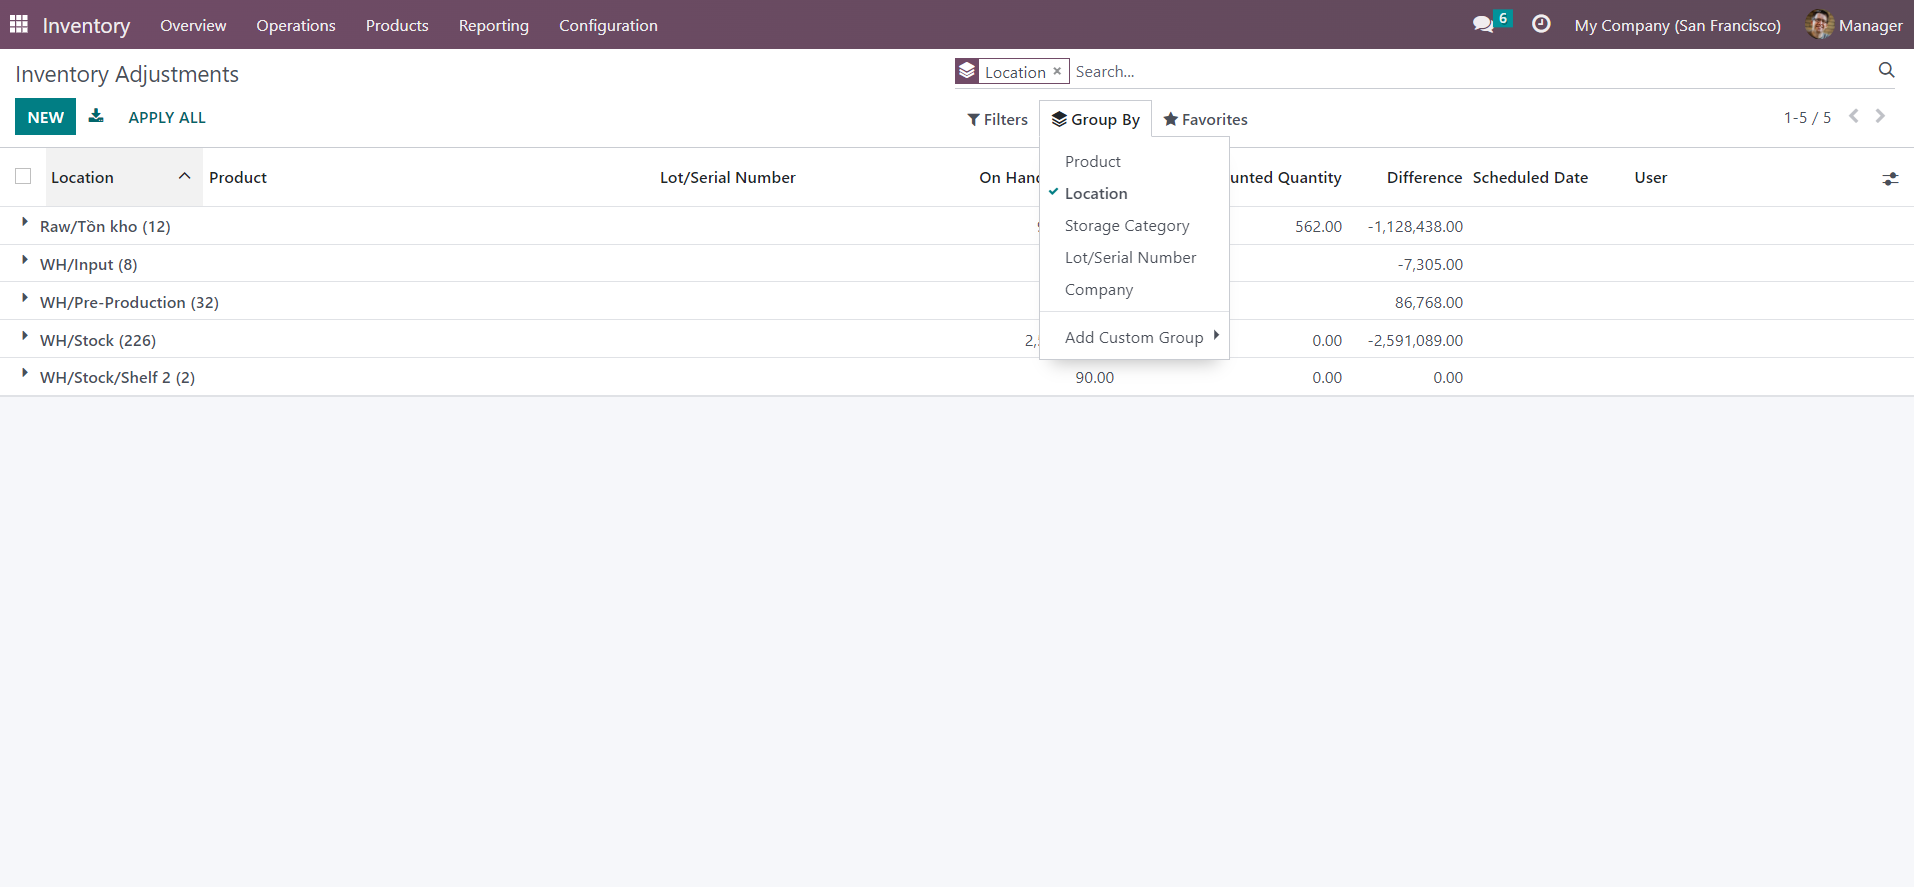Image resolution: width=1914 pixels, height=887 pixels.
Task: Go to the previous page arrow
Action: tap(1853, 116)
